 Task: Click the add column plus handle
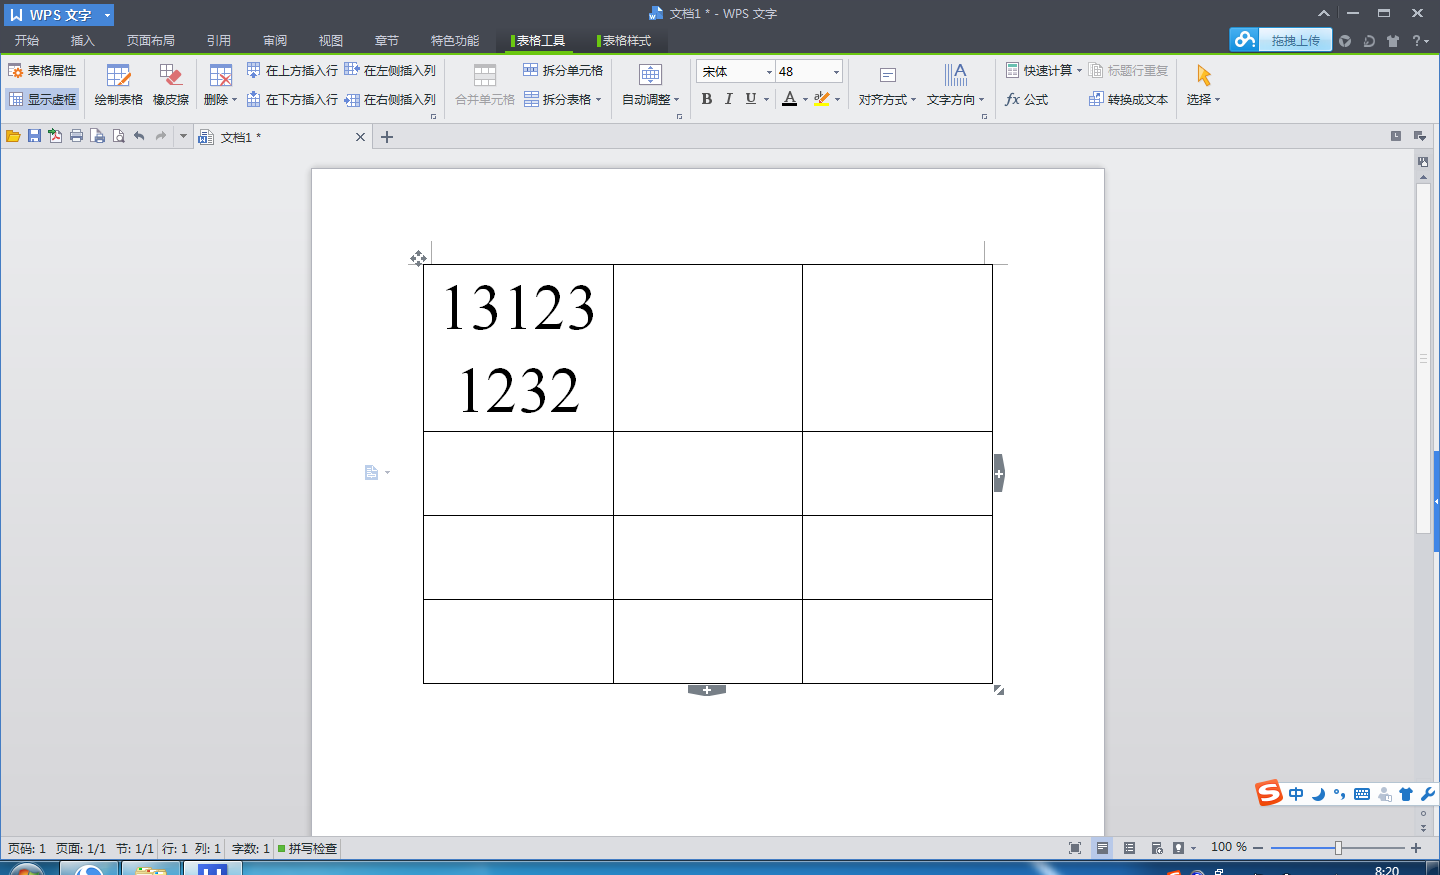click(x=999, y=473)
